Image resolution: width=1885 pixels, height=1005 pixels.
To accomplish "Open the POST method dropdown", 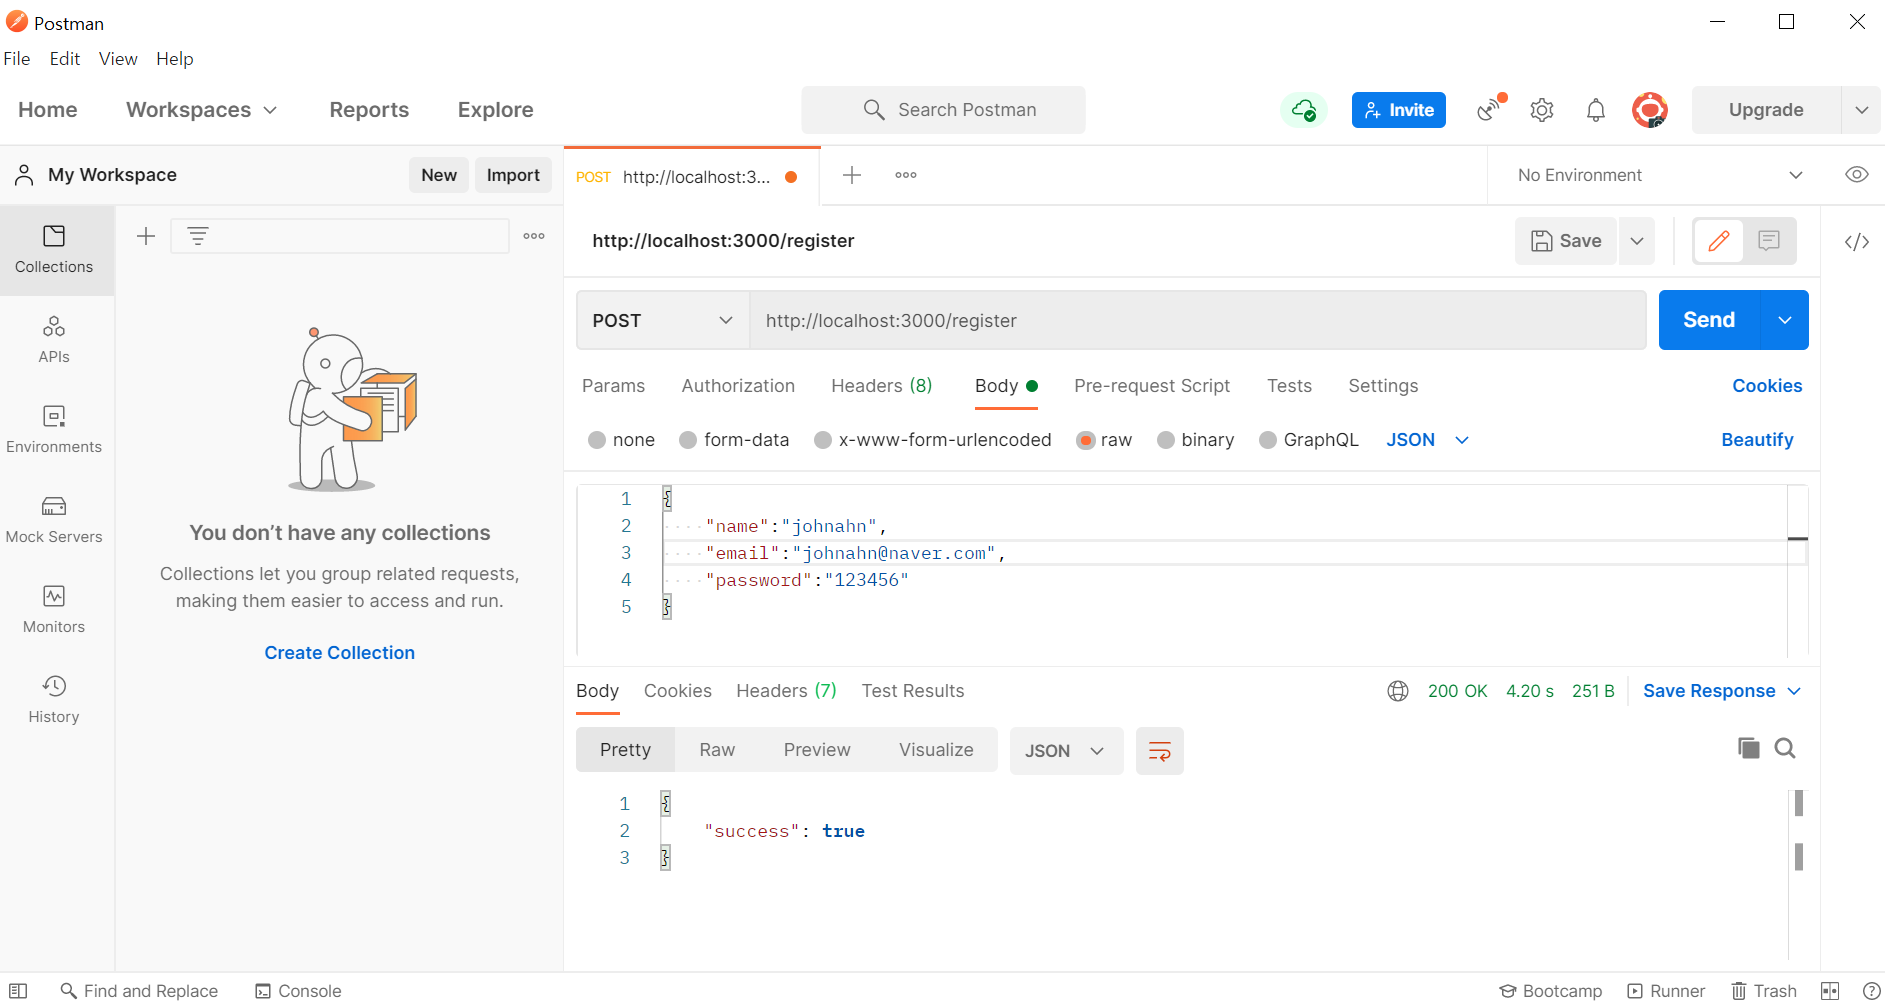I will coord(663,321).
